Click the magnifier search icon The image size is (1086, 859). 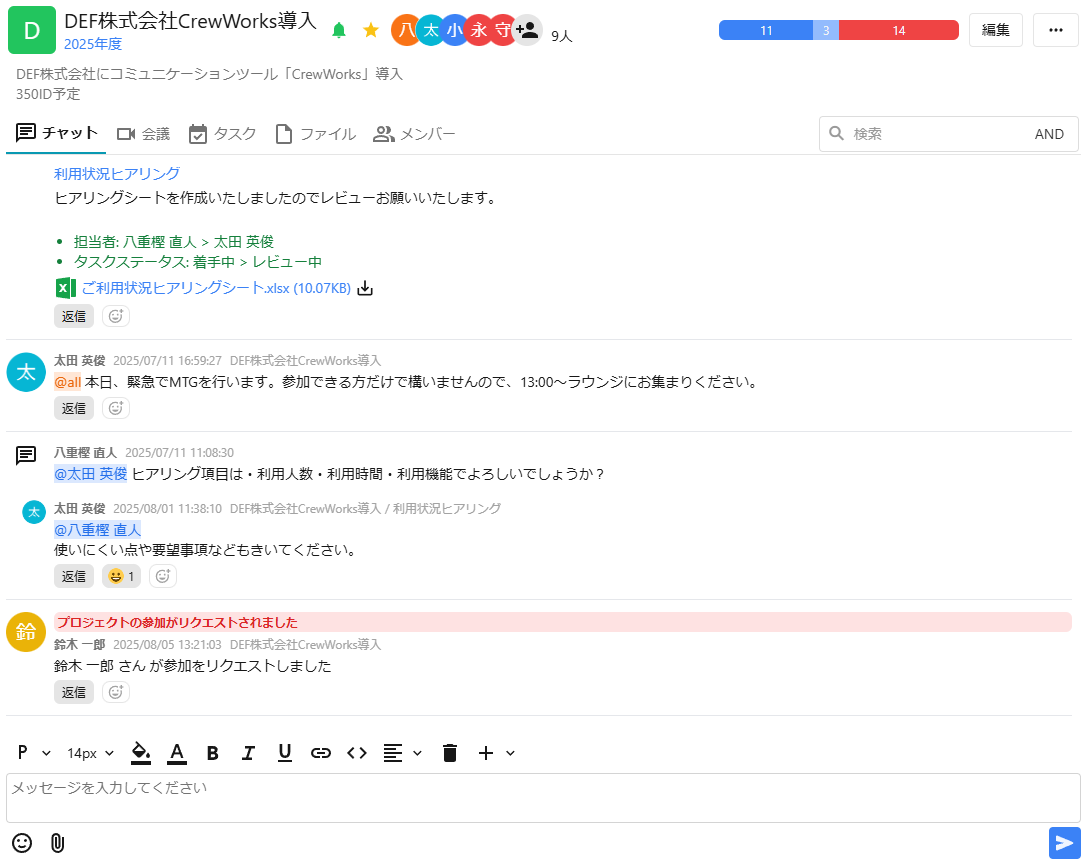tap(836, 133)
